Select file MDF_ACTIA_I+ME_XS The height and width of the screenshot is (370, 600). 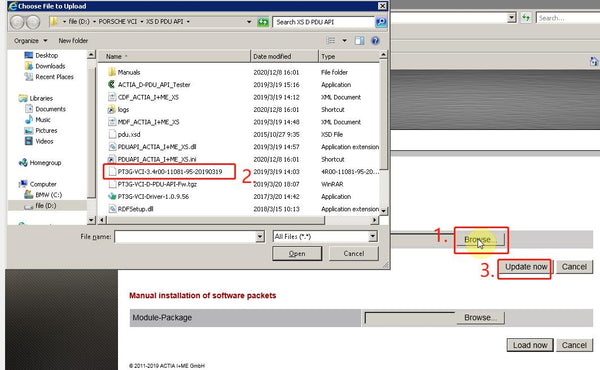pos(148,122)
